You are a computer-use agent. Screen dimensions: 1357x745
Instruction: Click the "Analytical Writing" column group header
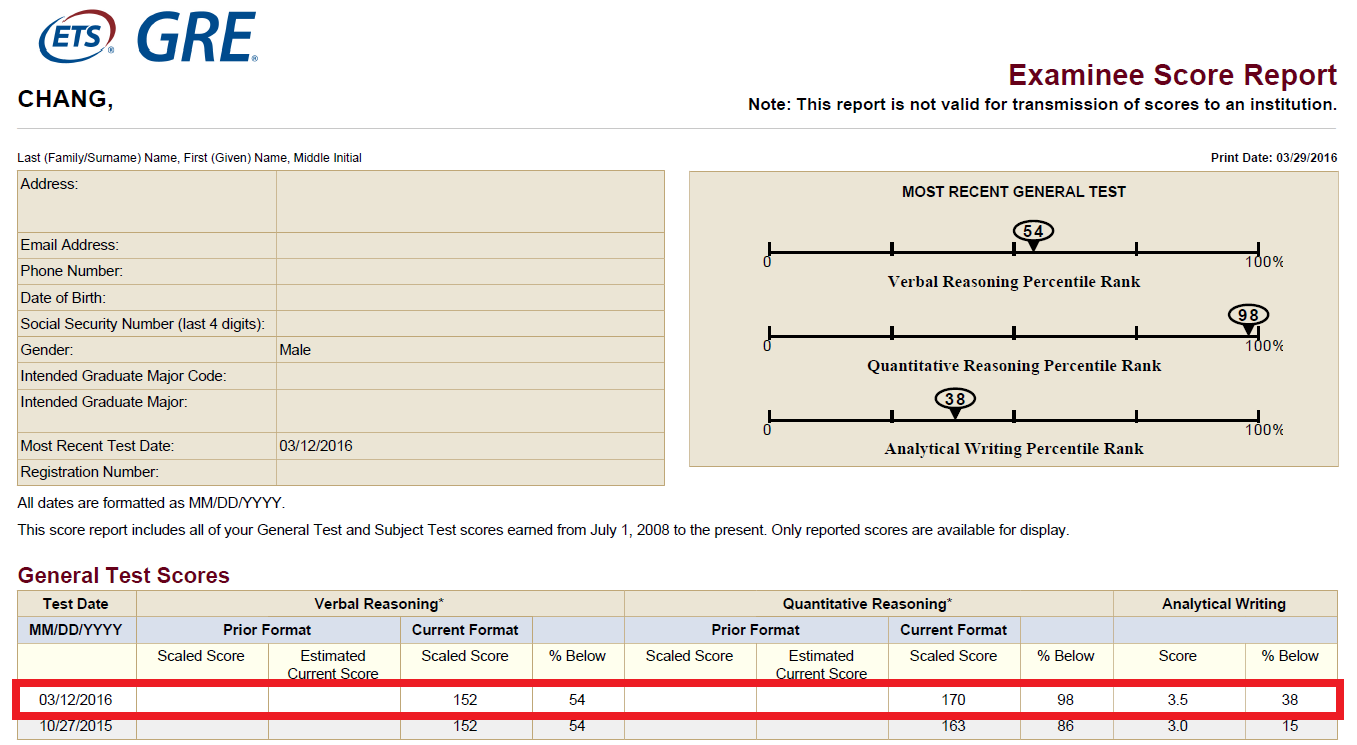pyautogui.click(x=1224, y=604)
